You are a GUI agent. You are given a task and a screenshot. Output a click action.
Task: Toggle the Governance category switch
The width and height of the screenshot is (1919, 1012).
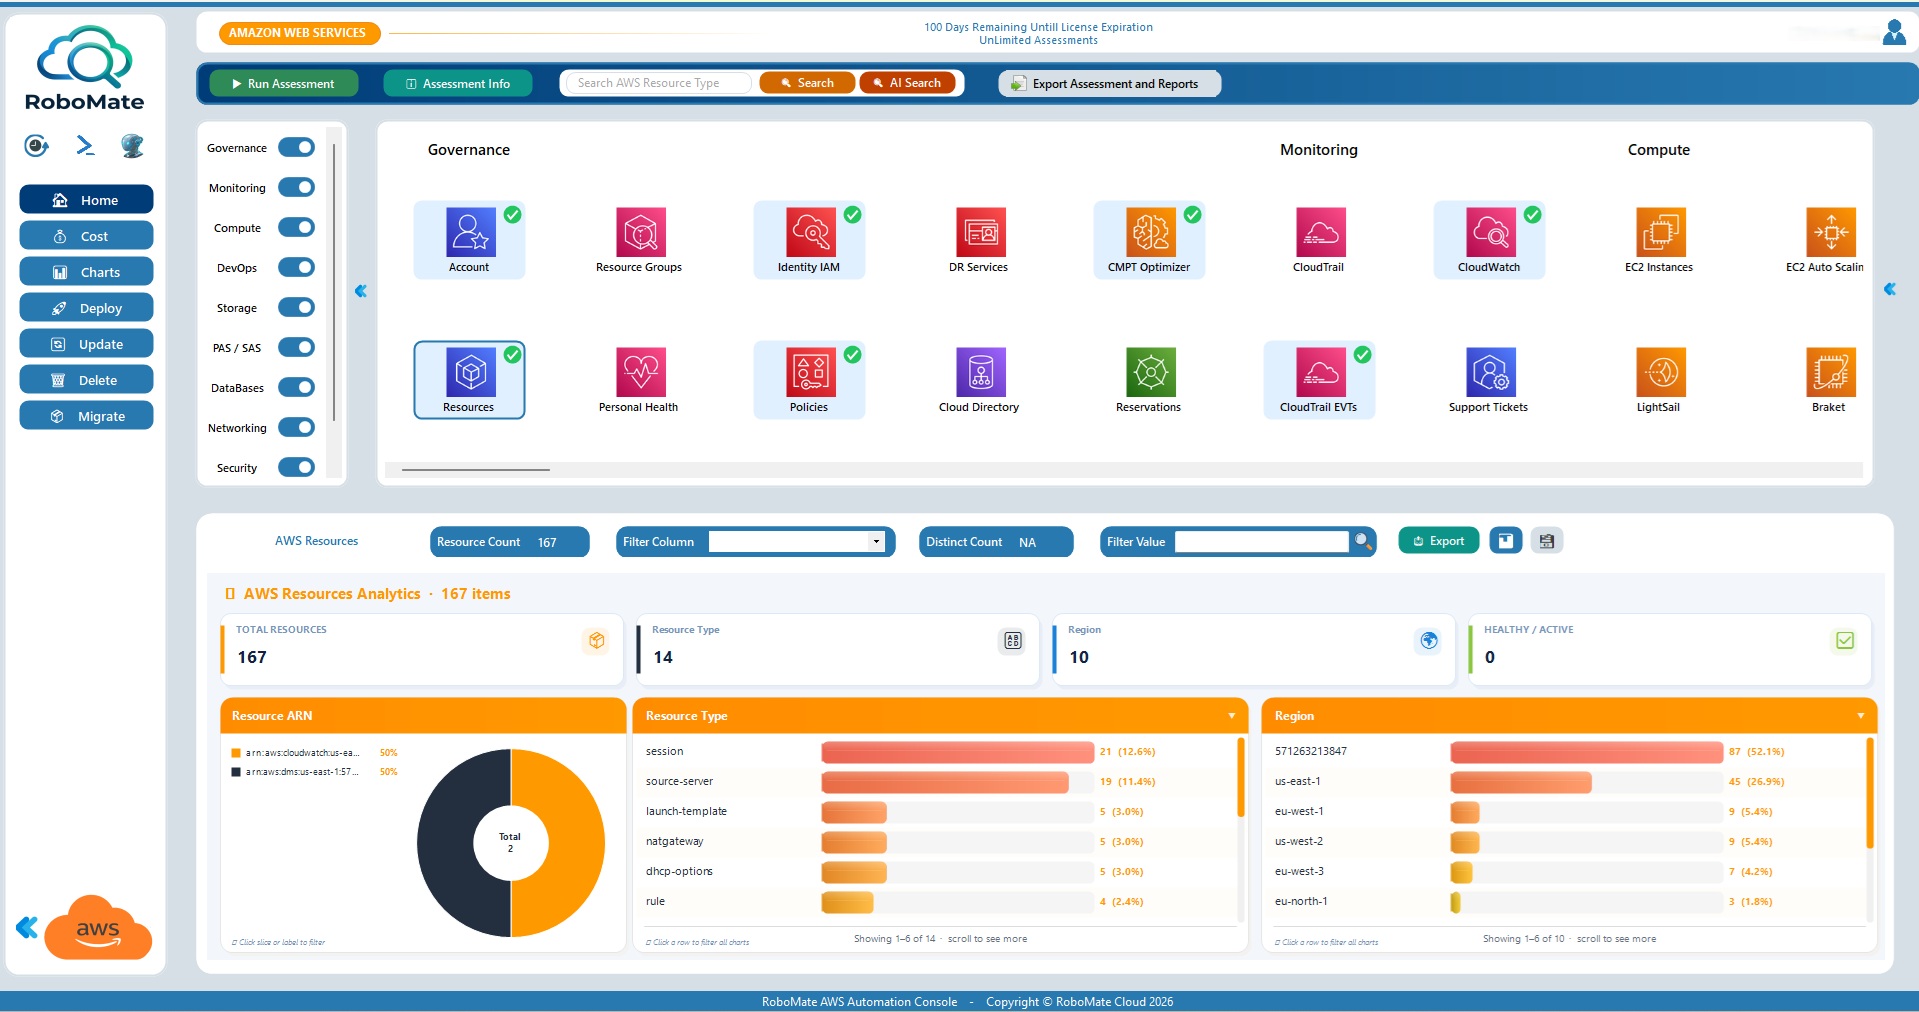coord(296,148)
